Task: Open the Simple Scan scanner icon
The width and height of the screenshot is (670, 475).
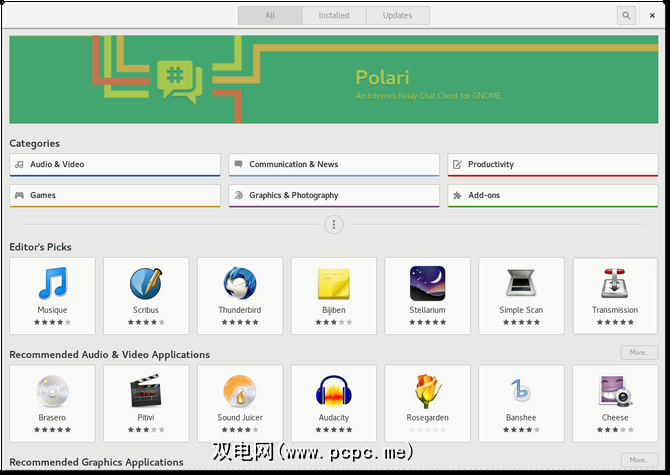Action: [521, 283]
